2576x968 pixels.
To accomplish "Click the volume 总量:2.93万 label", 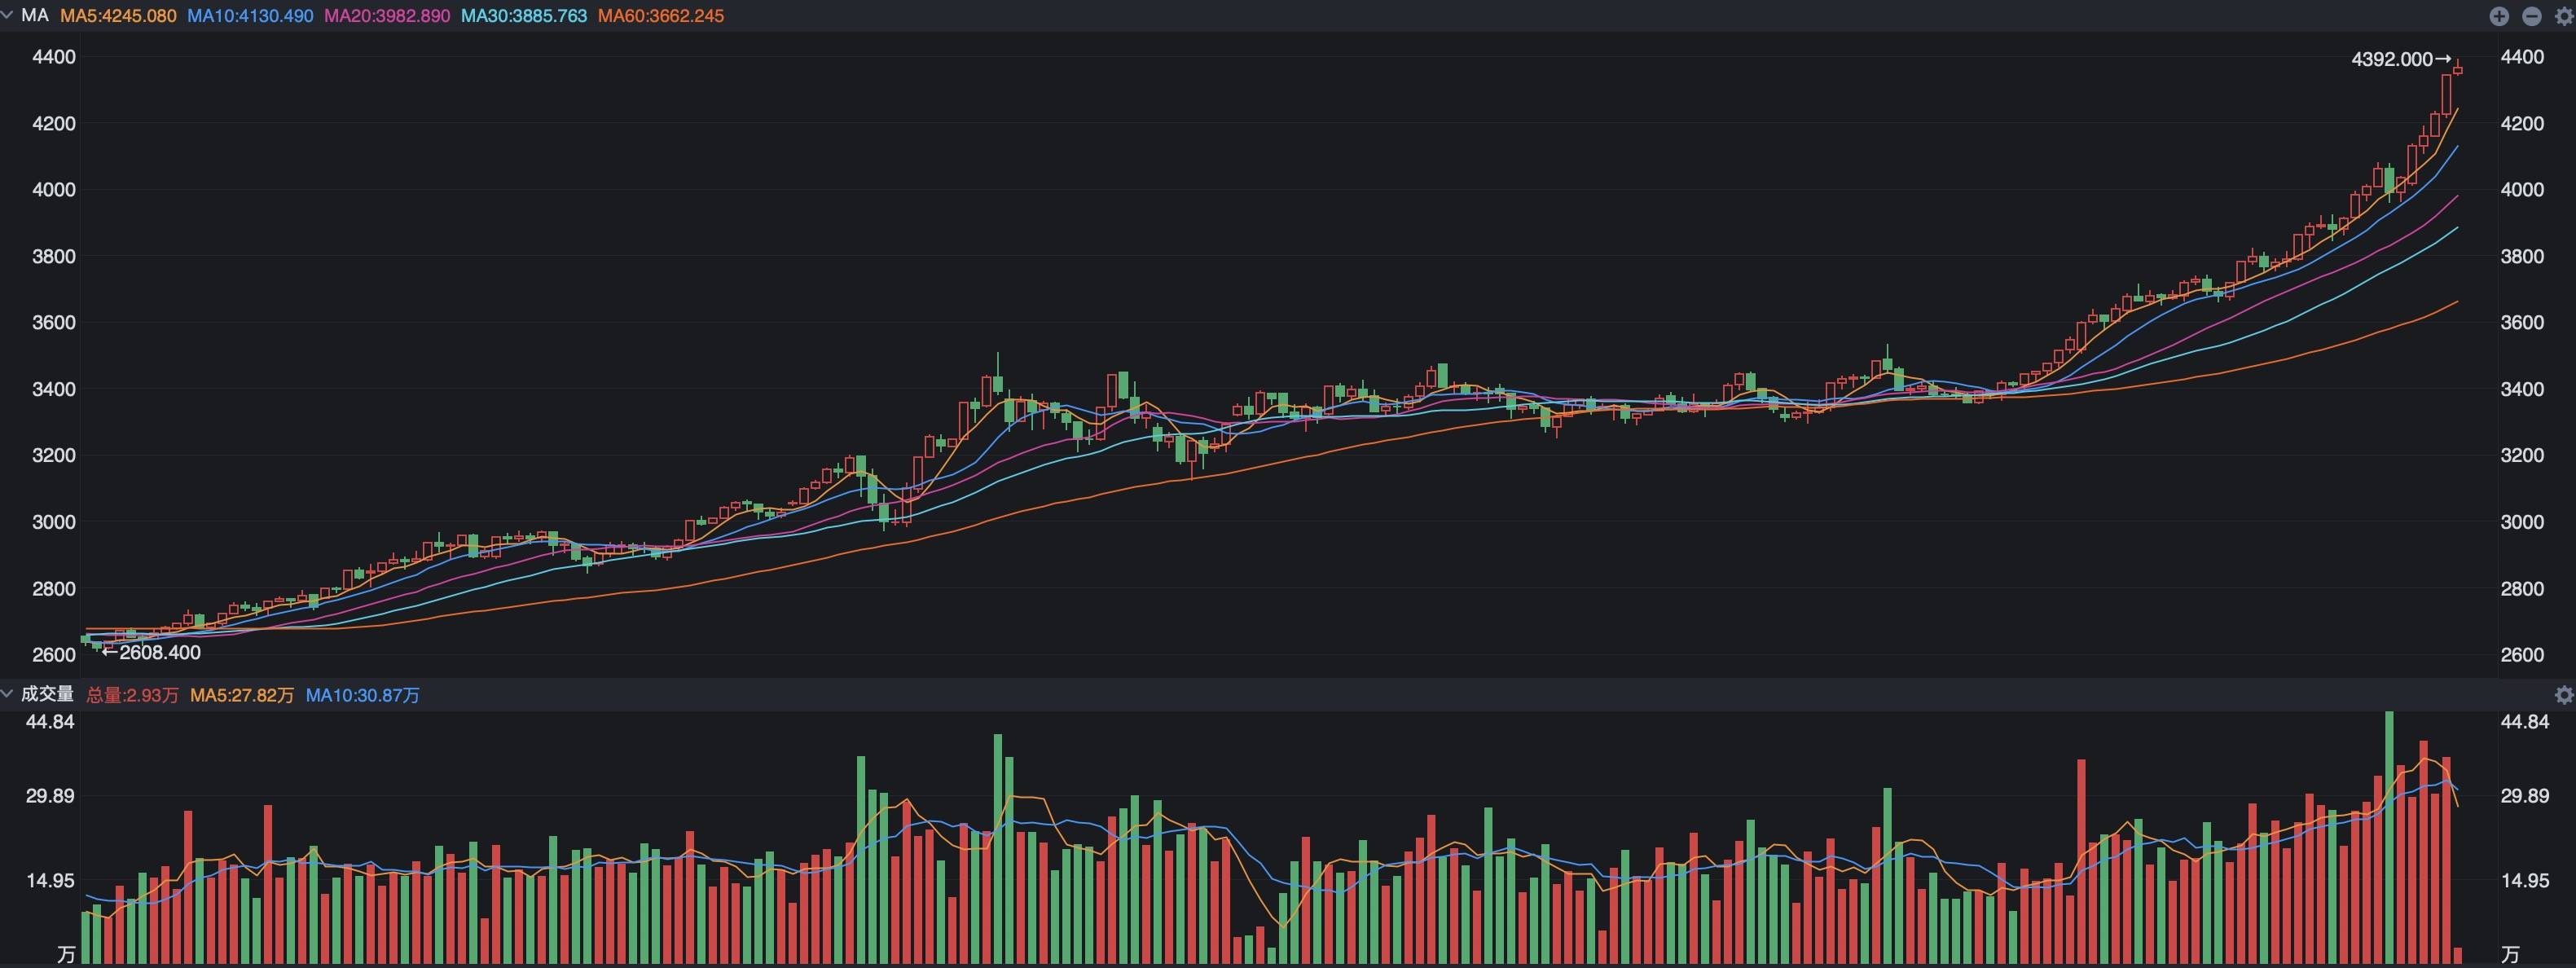I will click(132, 695).
